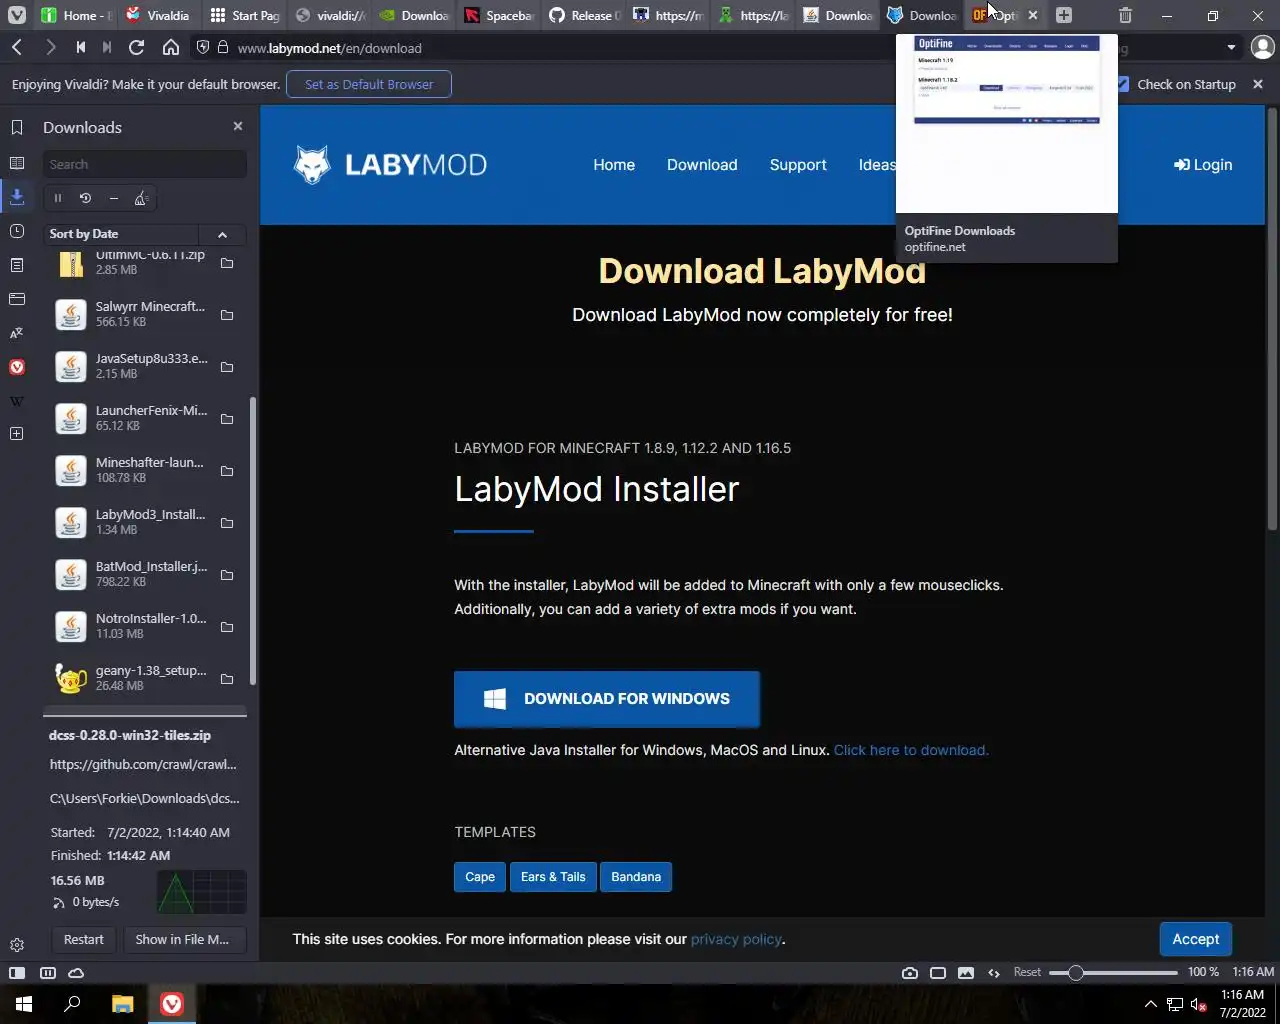1280x1024 pixels.
Task: Open the Translate panel icon
Action: [x=17, y=333]
